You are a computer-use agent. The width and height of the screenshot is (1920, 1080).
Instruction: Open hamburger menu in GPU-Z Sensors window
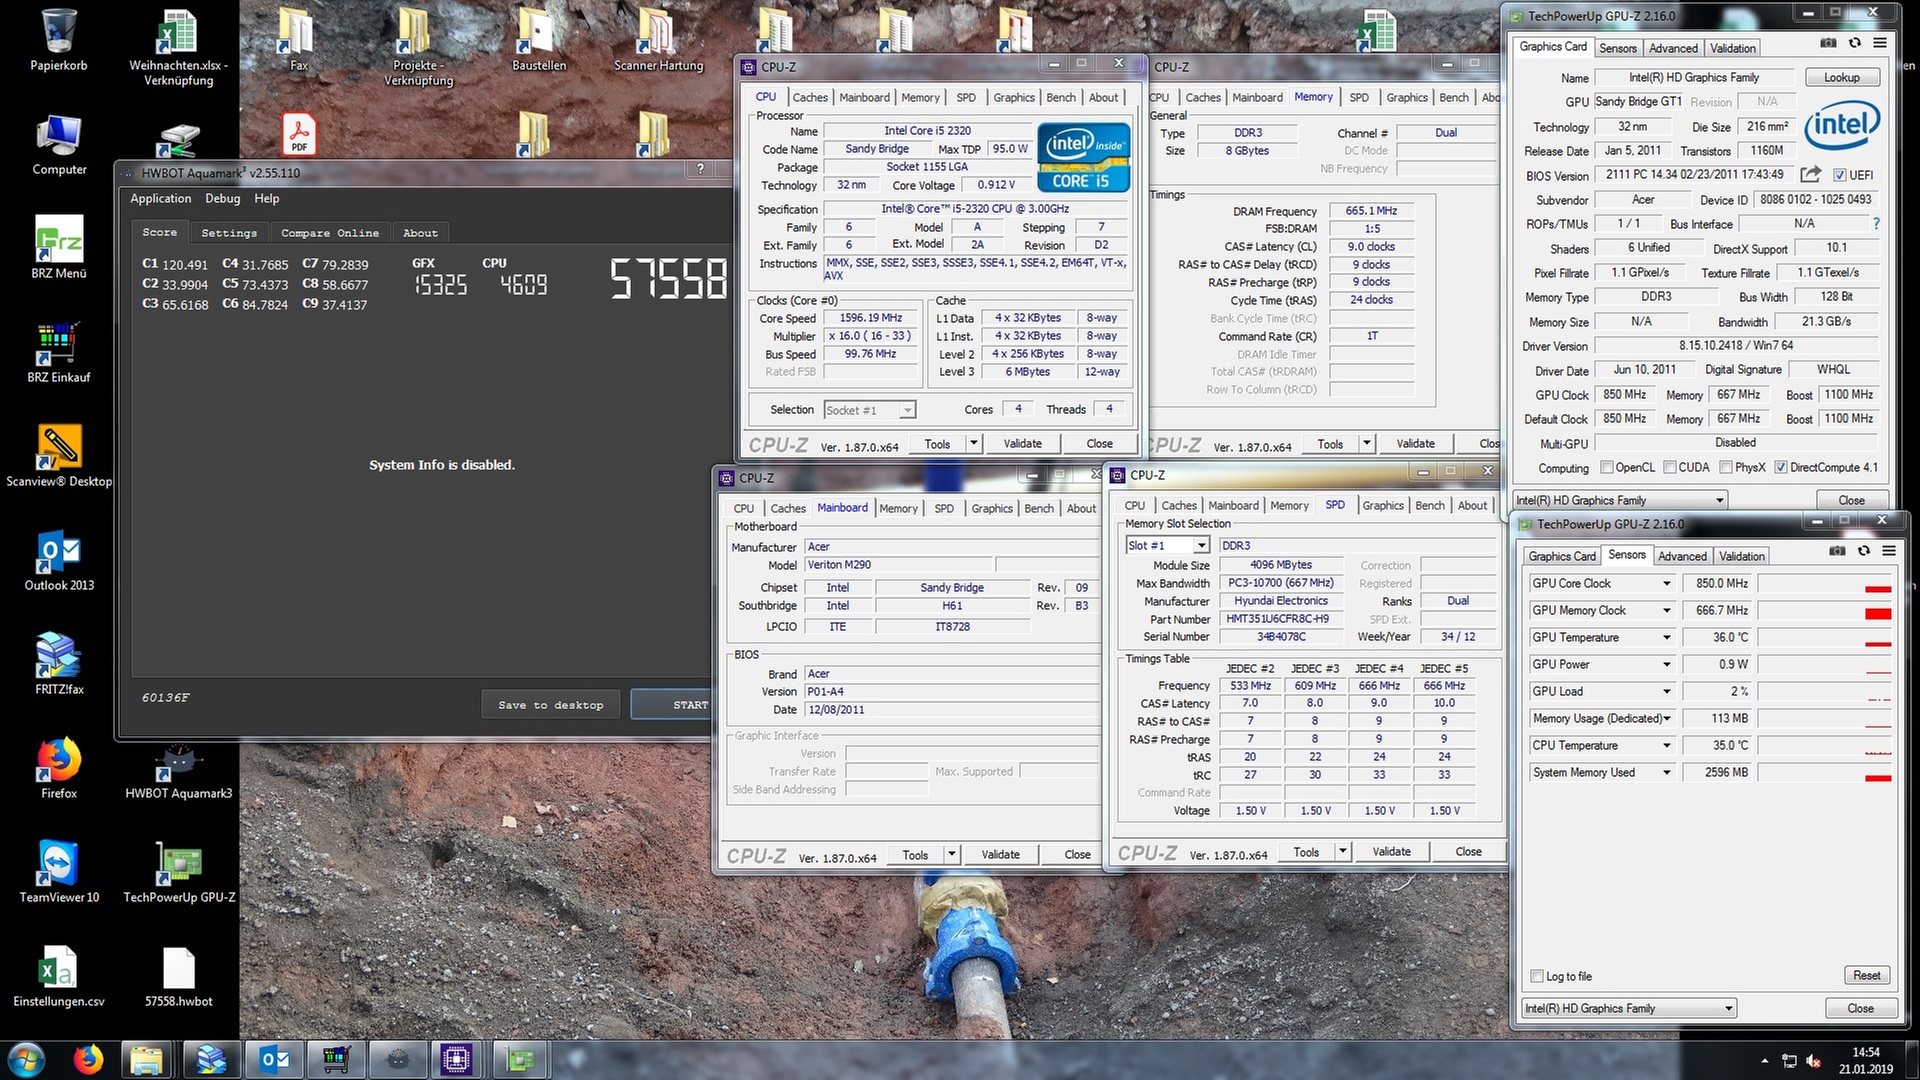[x=1889, y=551]
